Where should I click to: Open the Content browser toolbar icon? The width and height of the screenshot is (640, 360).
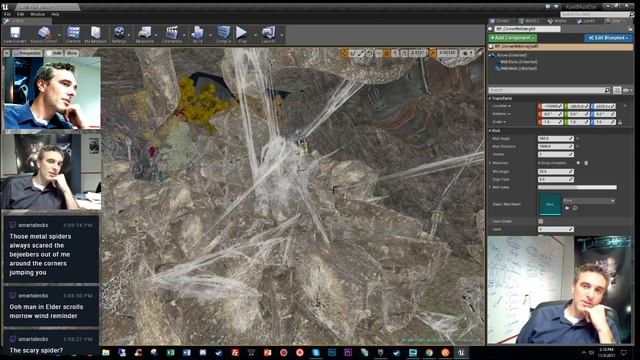73,34
